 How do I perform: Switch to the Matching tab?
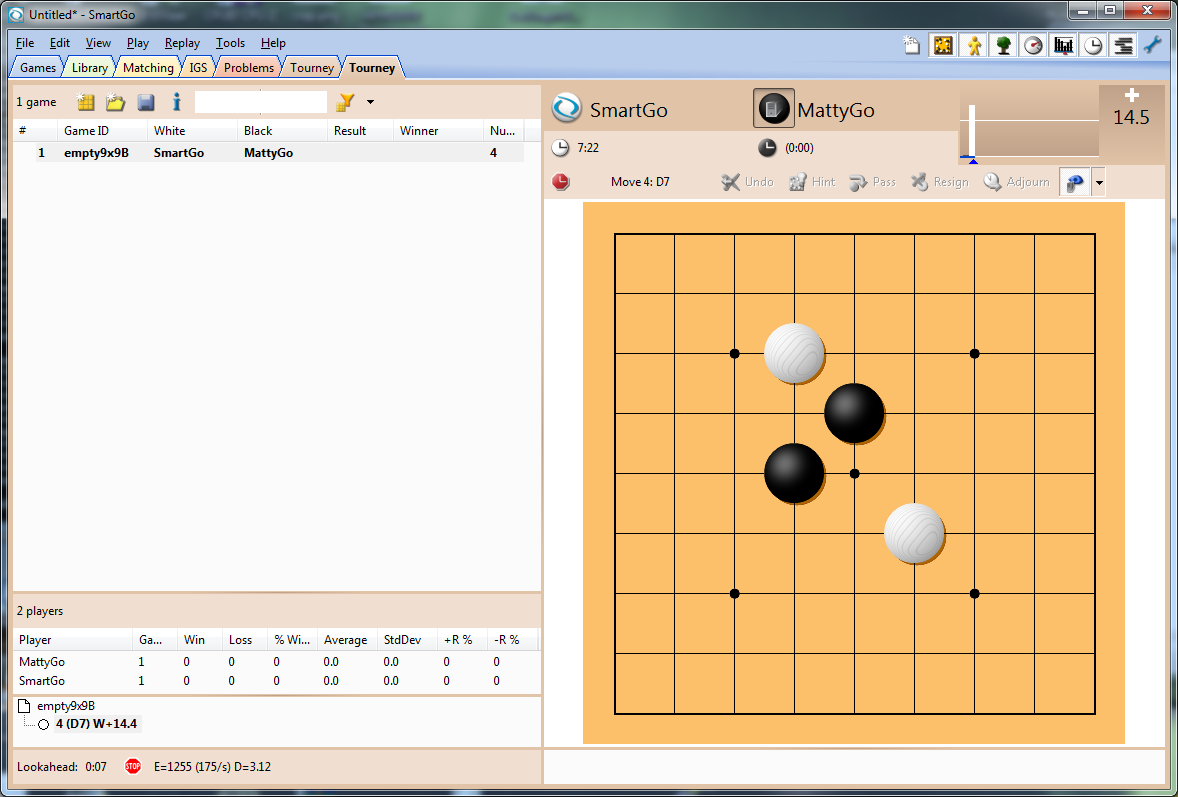[x=148, y=68]
